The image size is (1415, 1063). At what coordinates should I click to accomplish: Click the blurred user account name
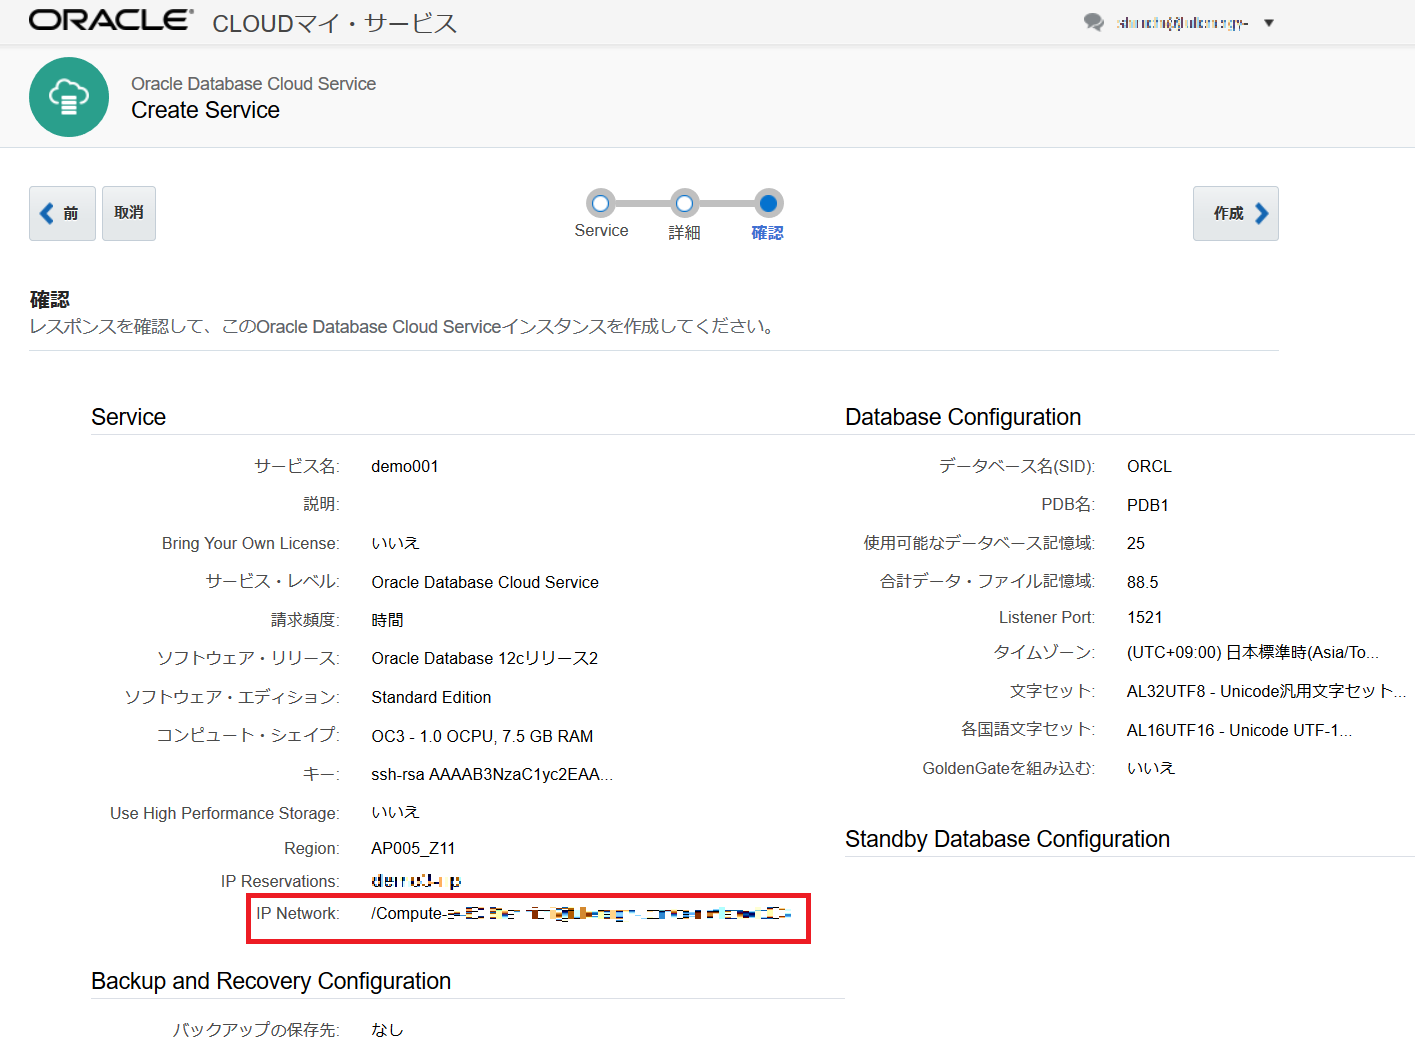point(1183,23)
